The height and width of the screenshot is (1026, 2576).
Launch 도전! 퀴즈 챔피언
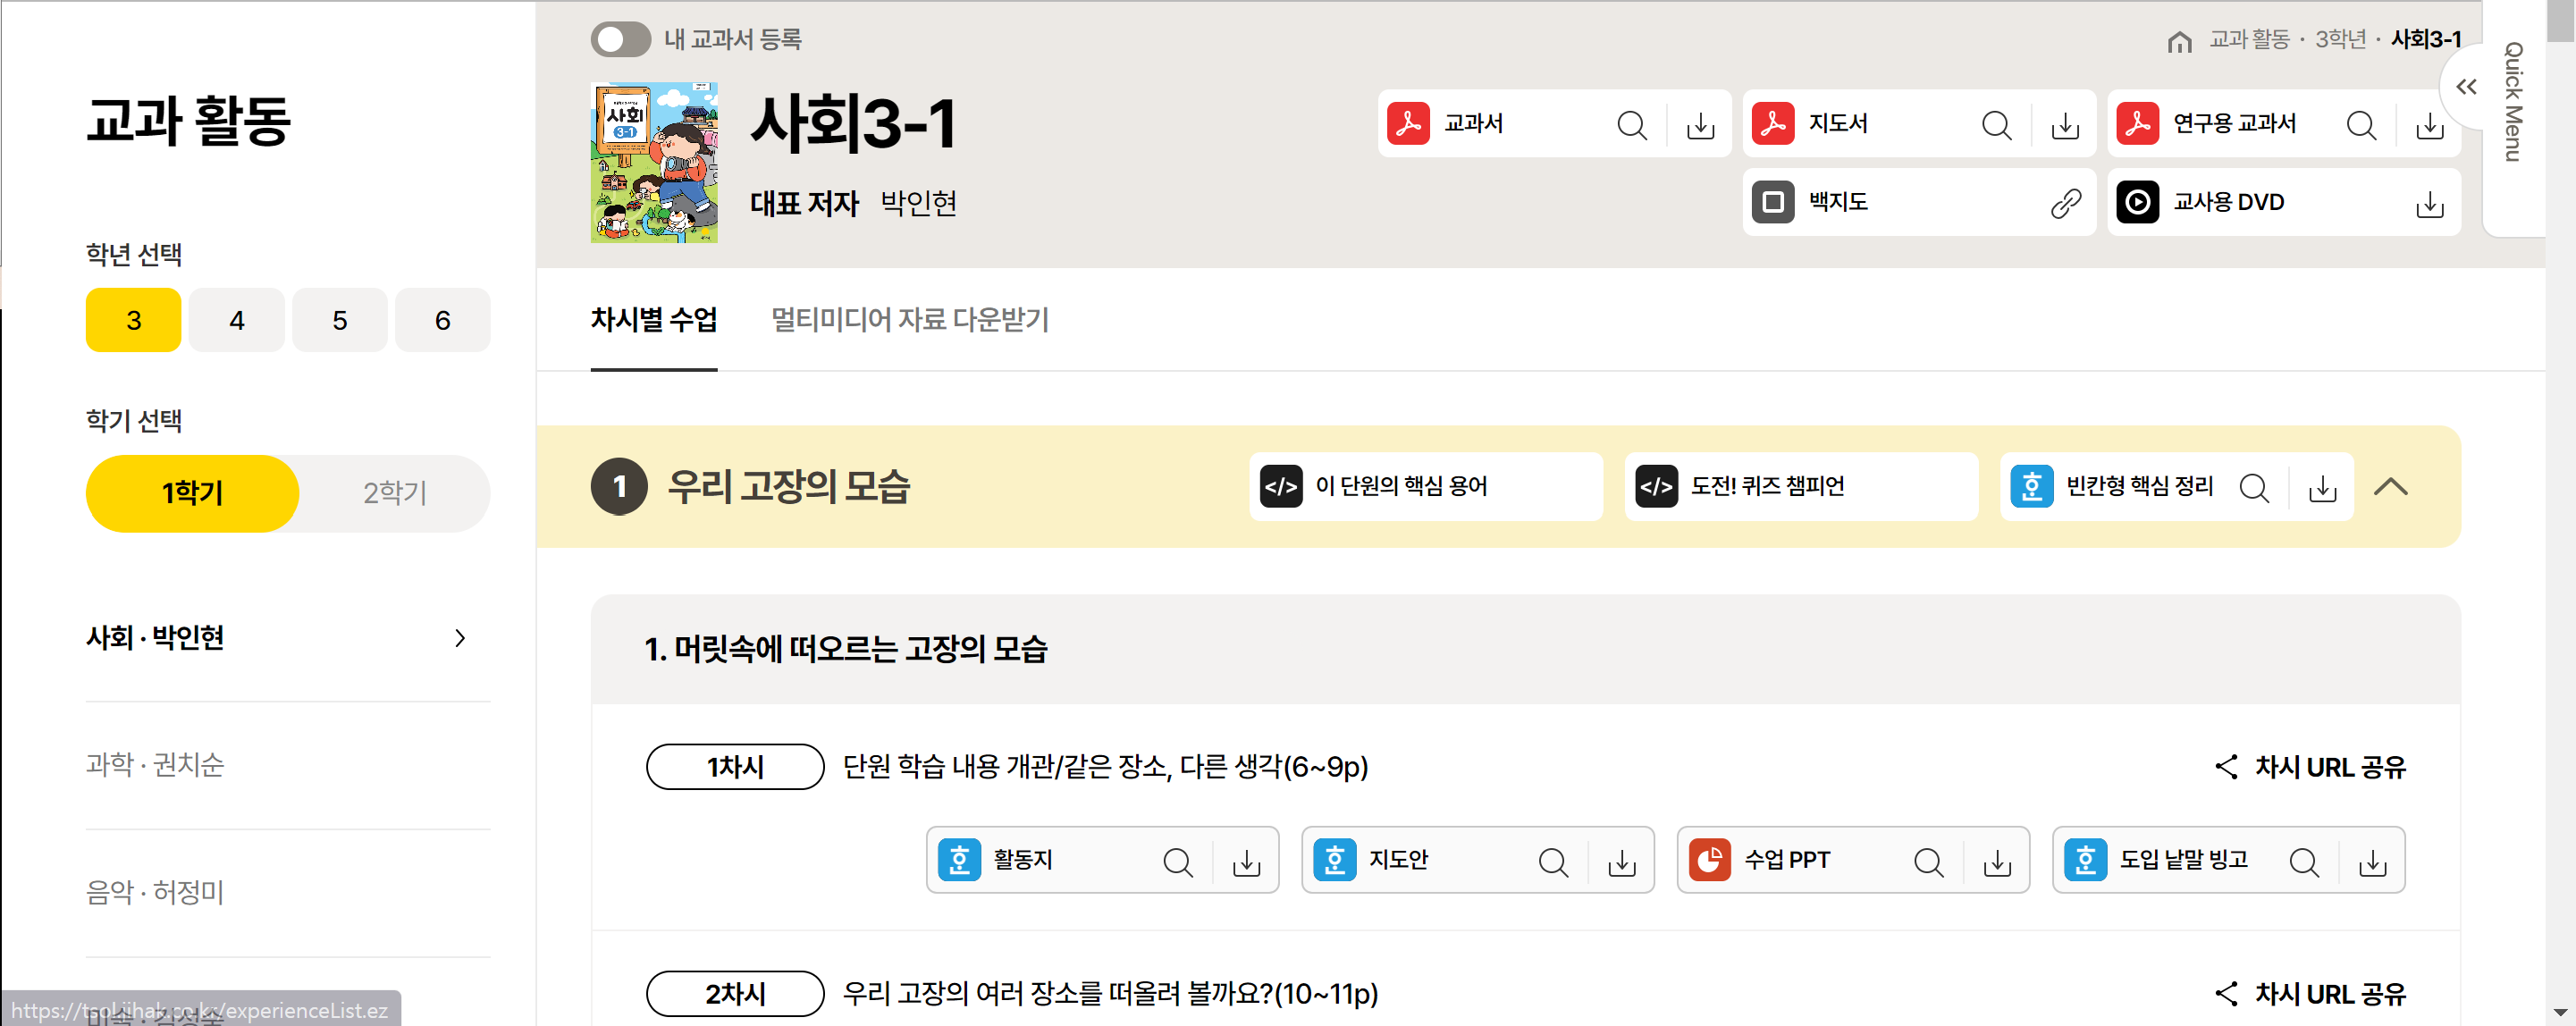[1801, 487]
